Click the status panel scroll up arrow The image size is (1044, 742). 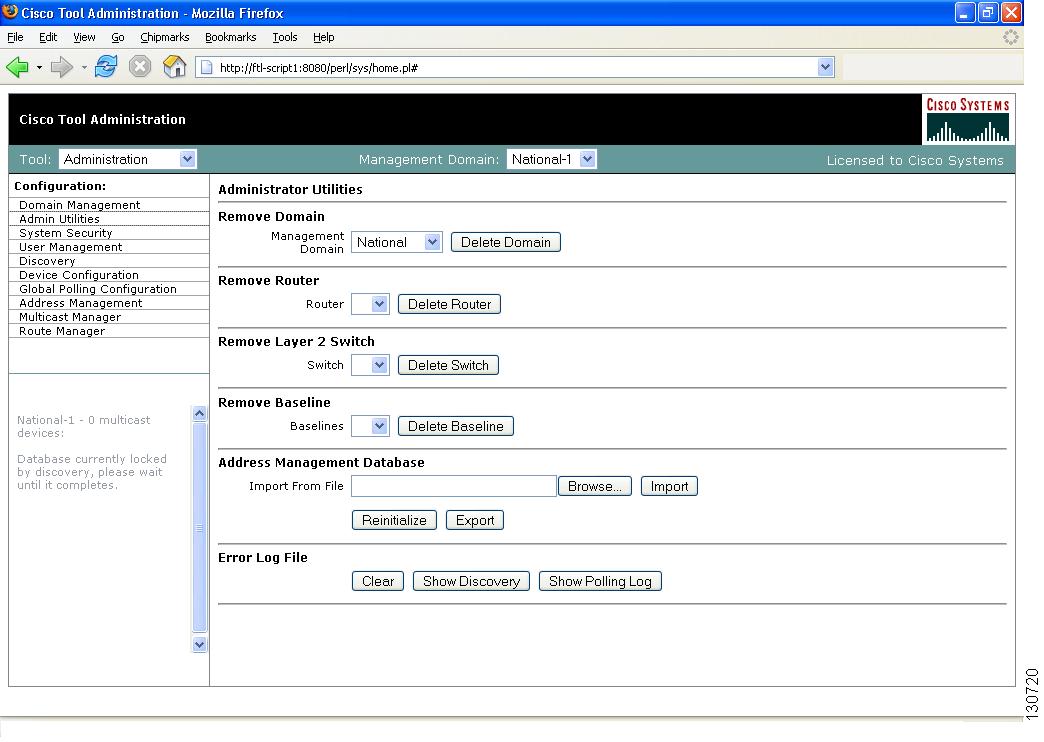pyautogui.click(x=199, y=414)
